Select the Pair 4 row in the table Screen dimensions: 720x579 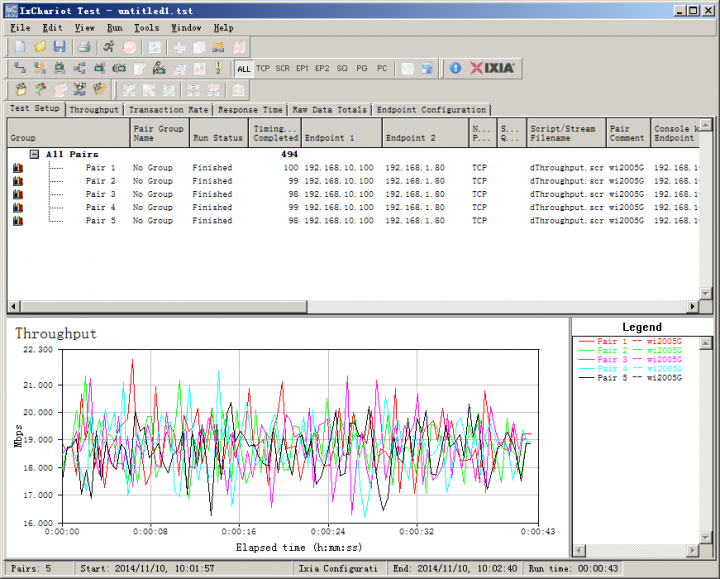354,208
